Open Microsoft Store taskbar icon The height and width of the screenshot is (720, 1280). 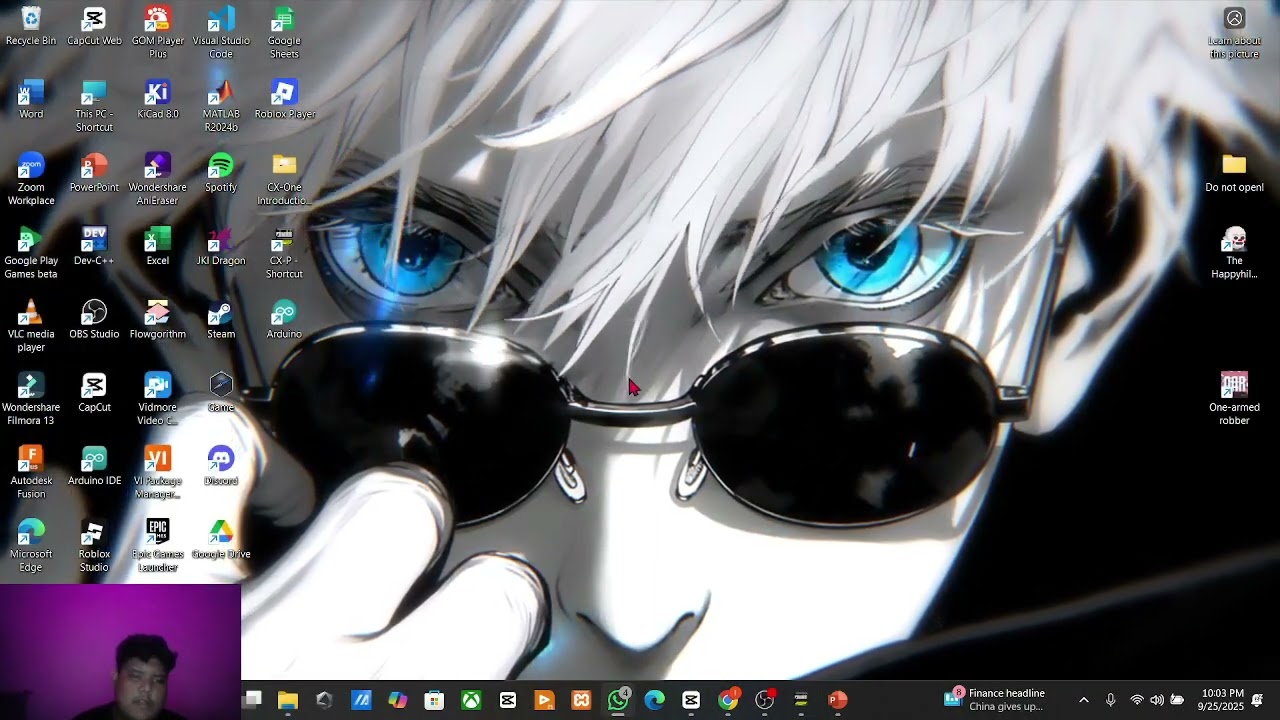point(434,700)
